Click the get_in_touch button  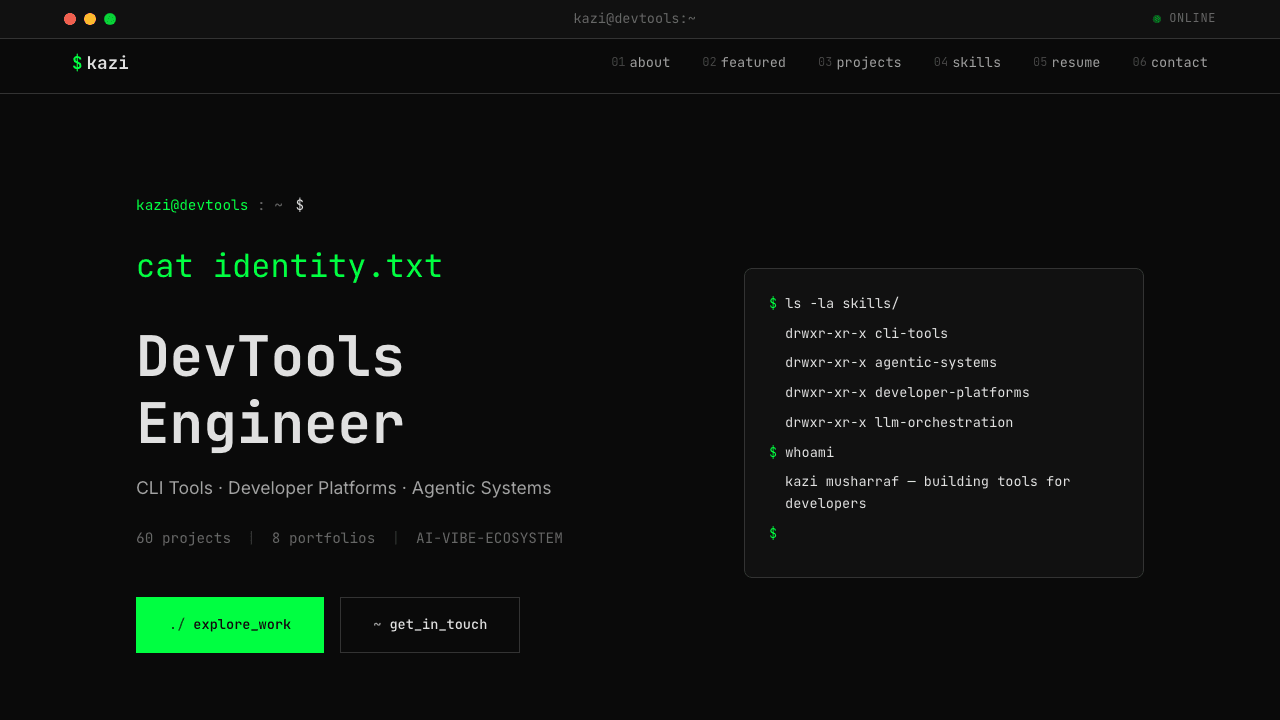coord(429,624)
